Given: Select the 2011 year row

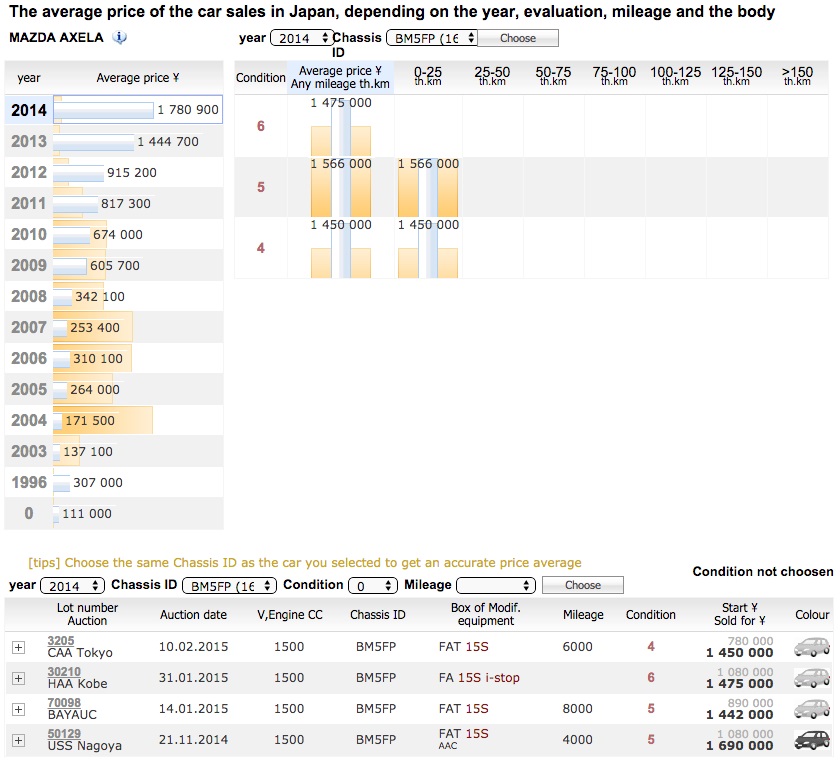Looking at the screenshot, I should (114, 204).
